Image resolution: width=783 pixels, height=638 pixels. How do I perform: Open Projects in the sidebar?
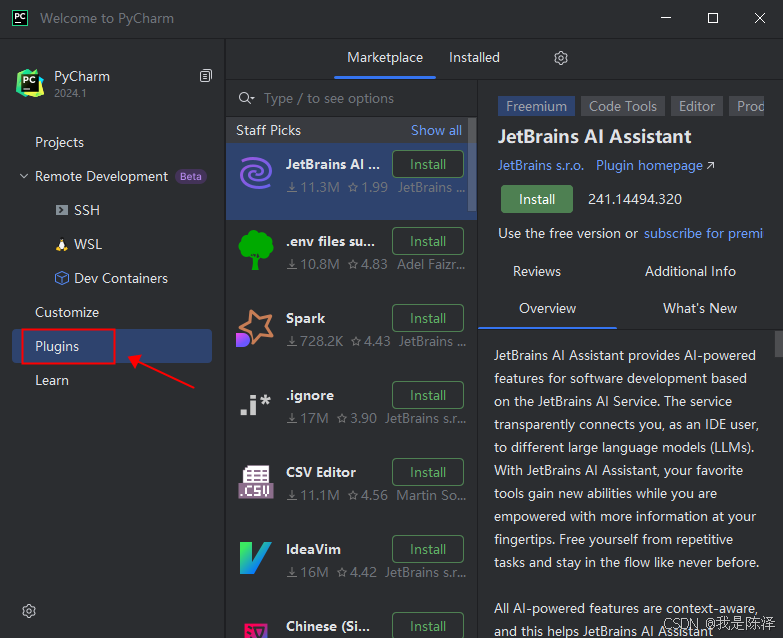(59, 142)
